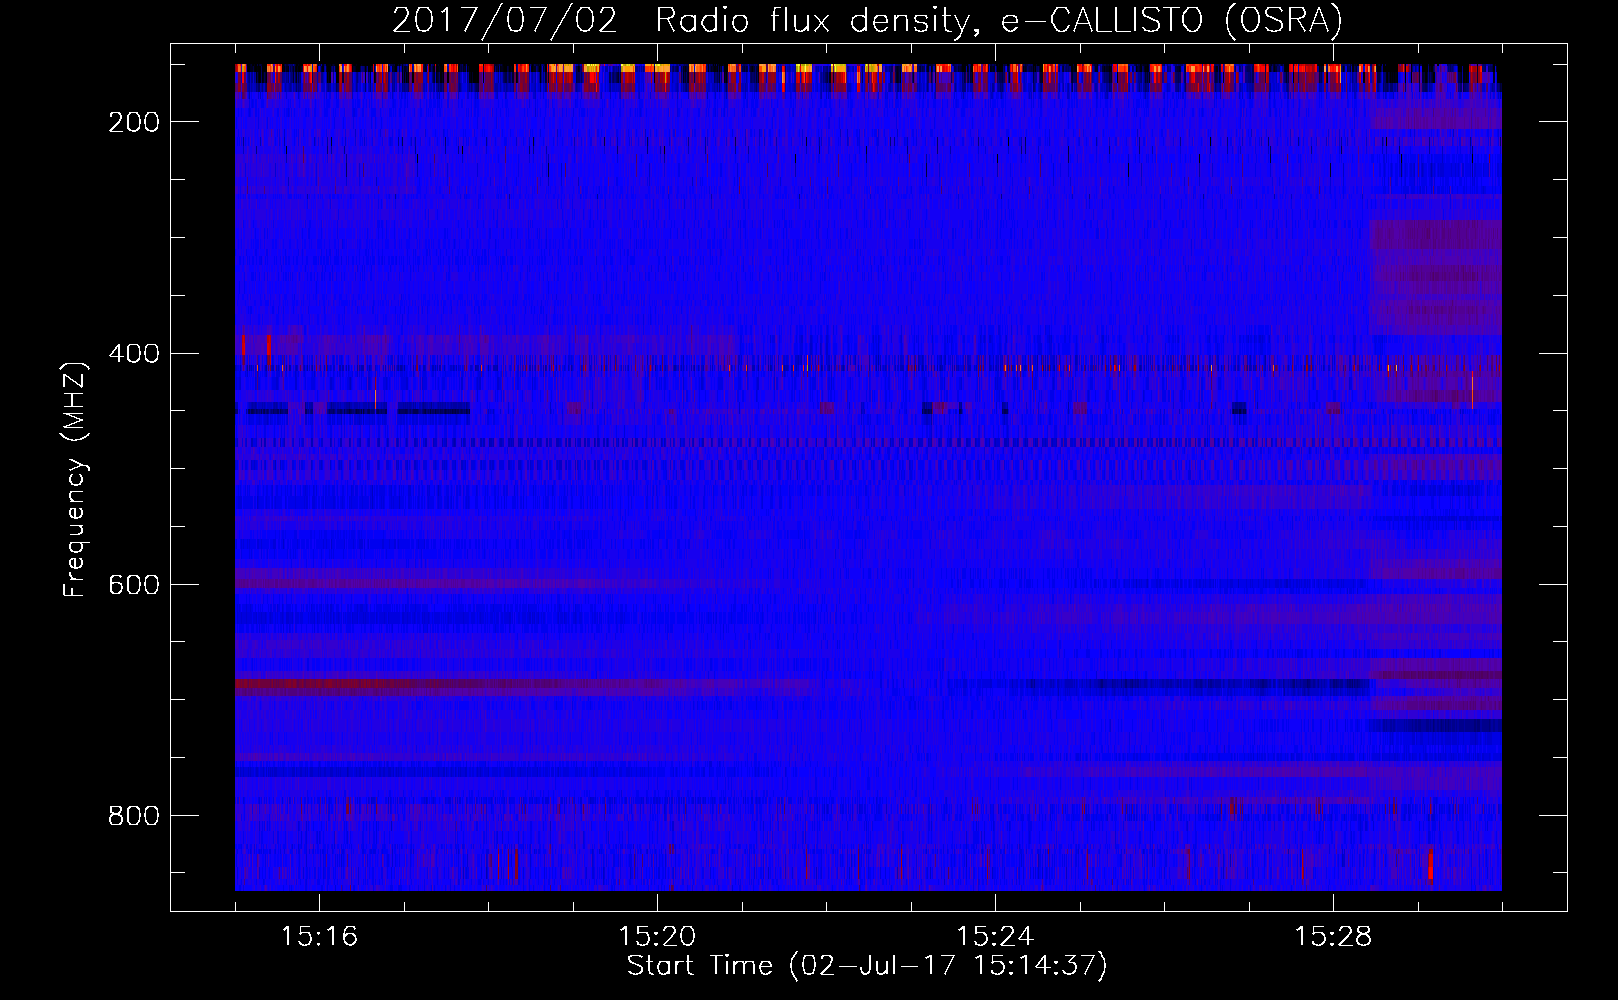Click the 15:28 time tick label
Viewport: 1618px width, 1000px height.
coord(1333,937)
